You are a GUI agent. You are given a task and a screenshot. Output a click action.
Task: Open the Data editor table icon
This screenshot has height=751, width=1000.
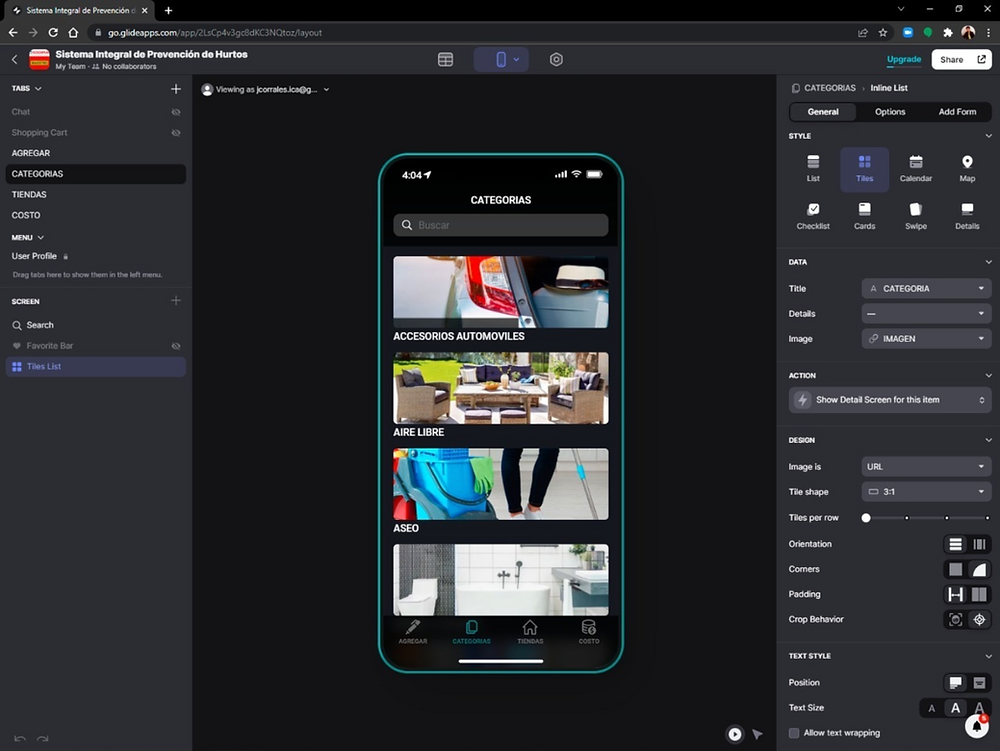point(445,59)
